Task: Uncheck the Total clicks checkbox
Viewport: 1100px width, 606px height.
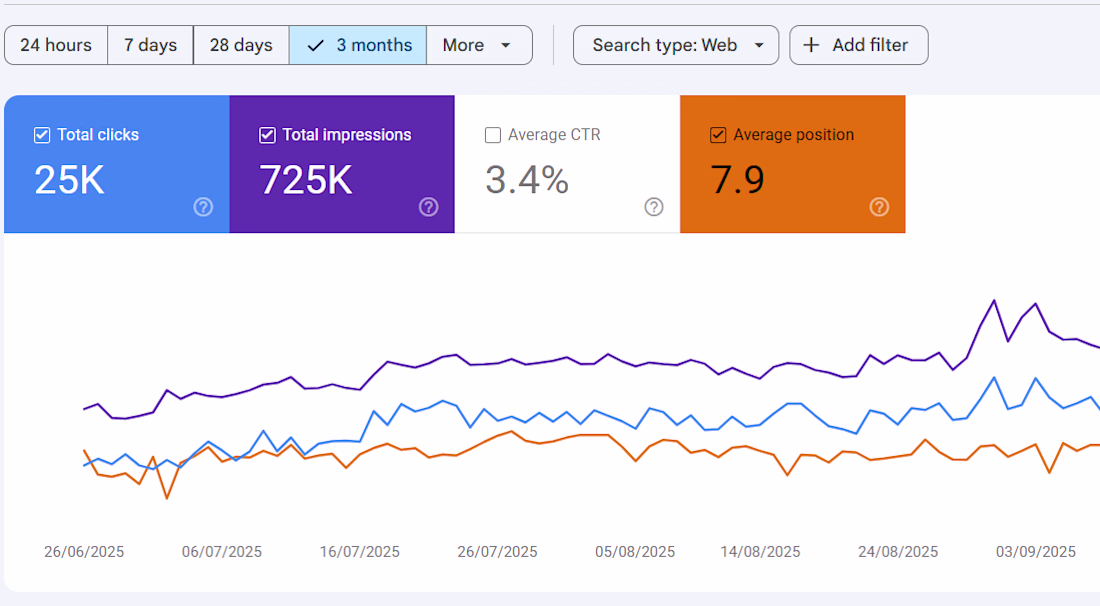Action: pos(42,135)
